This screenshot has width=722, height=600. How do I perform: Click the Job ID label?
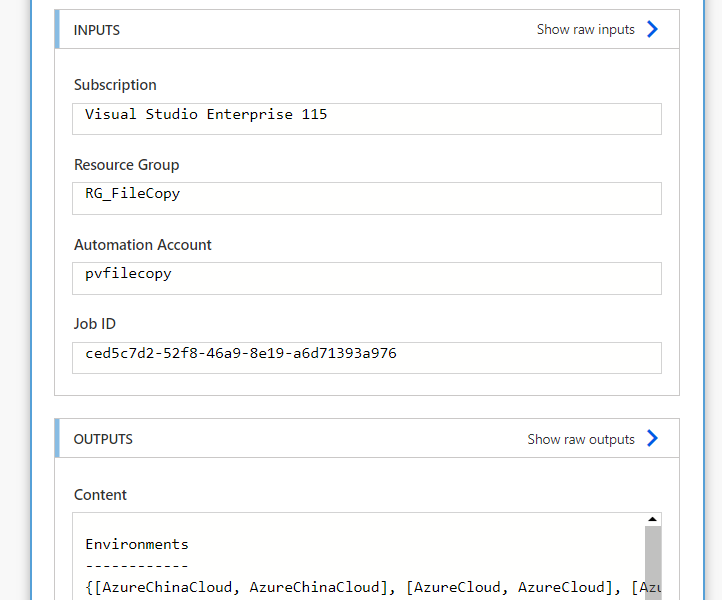pyautogui.click(x=95, y=324)
